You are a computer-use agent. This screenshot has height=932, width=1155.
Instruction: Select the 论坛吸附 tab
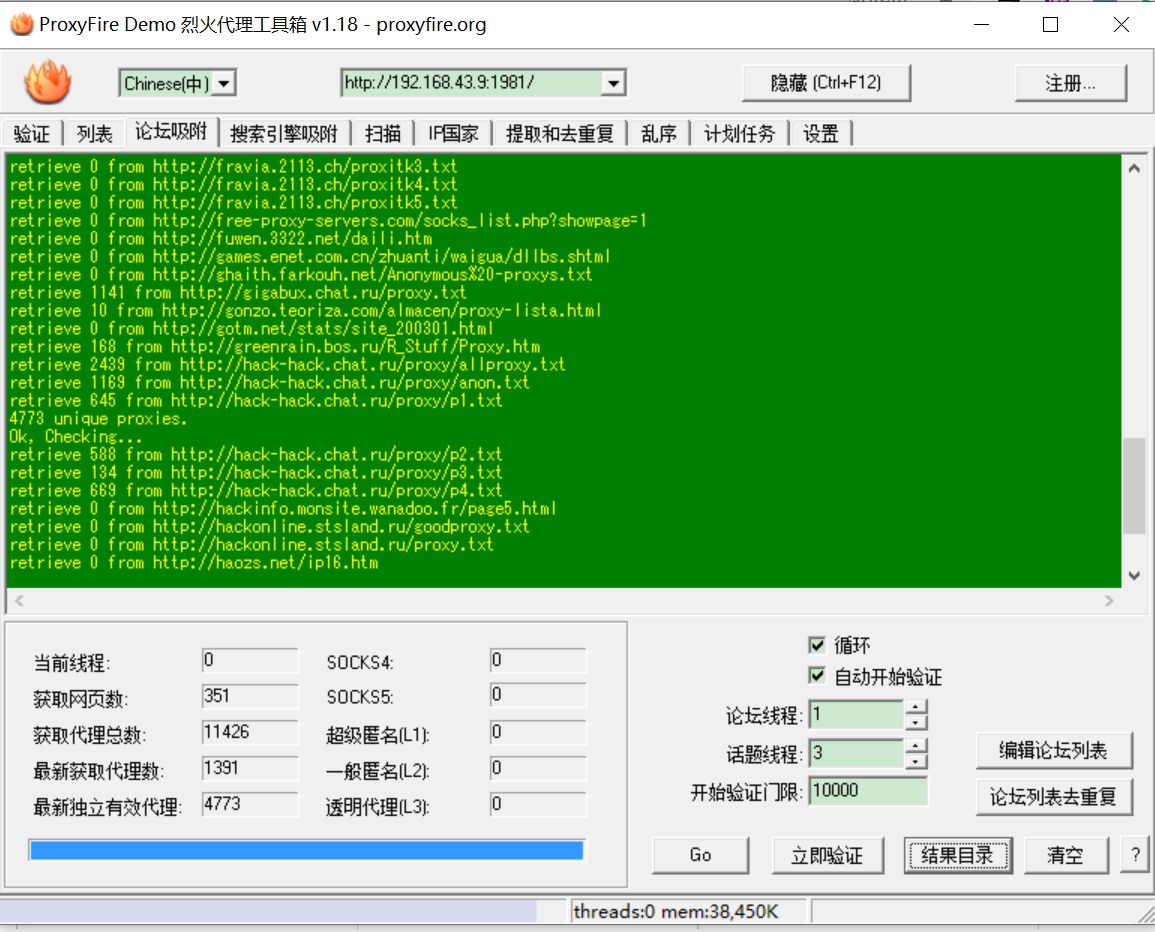click(171, 132)
